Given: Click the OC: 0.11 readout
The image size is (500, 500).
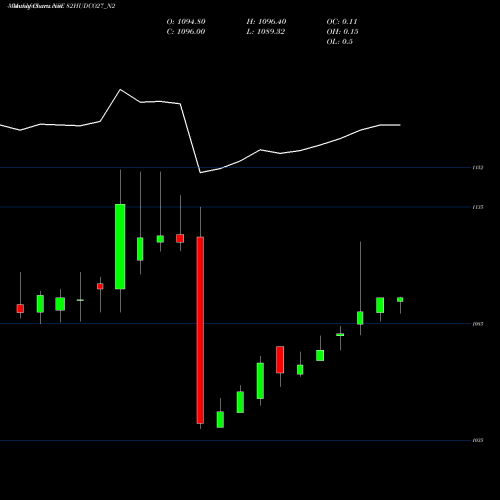Looking at the screenshot, I should 342,22.
